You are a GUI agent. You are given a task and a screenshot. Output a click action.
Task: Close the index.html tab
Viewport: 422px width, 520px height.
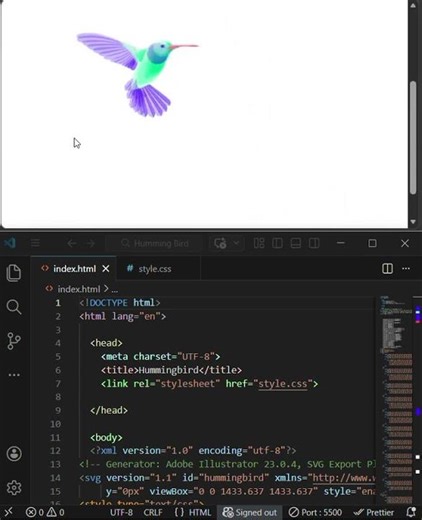pos(106,269)
